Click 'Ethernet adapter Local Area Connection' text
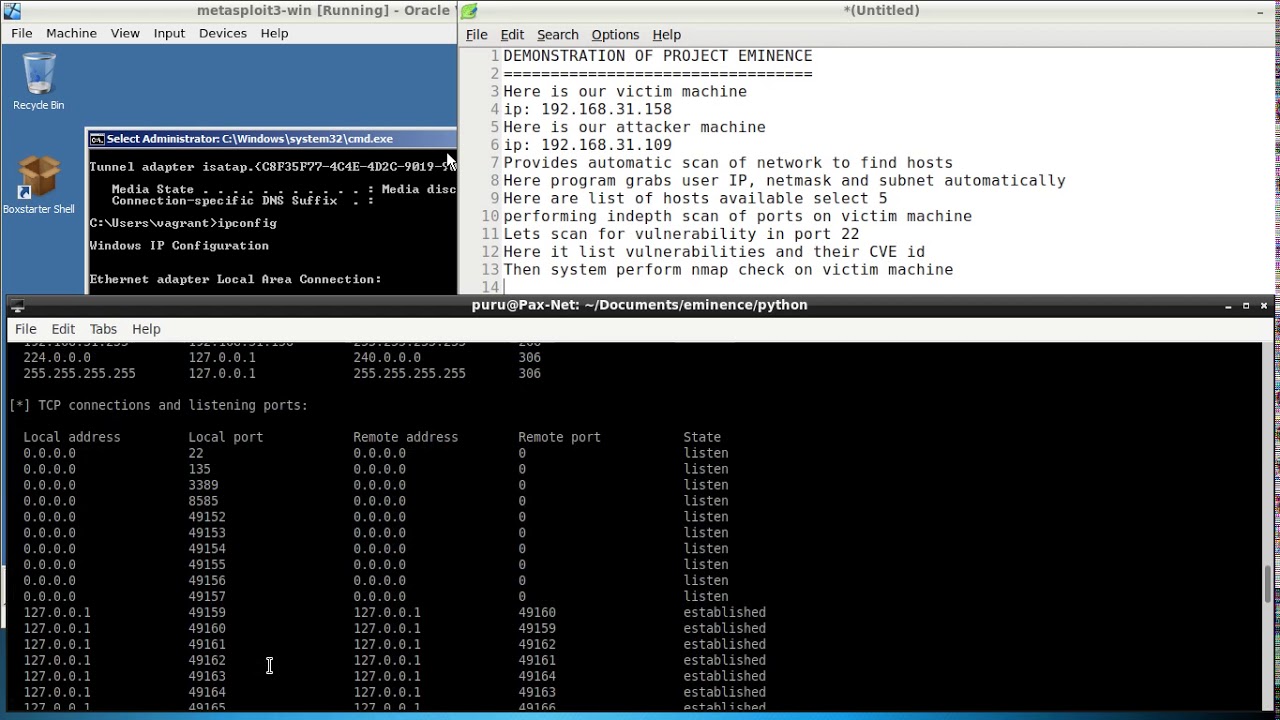This screenshot has width=1280, height=720. pos(235,280)
